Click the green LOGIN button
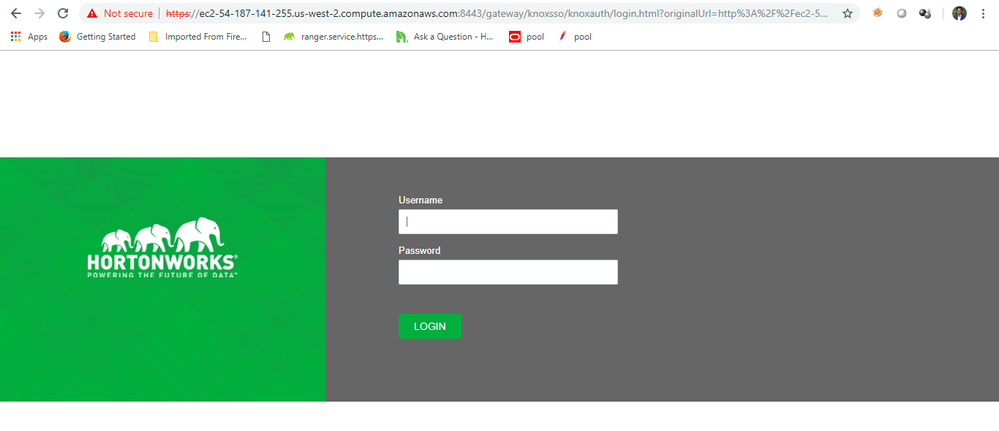 pyautogui.click(x=430, y=326)
